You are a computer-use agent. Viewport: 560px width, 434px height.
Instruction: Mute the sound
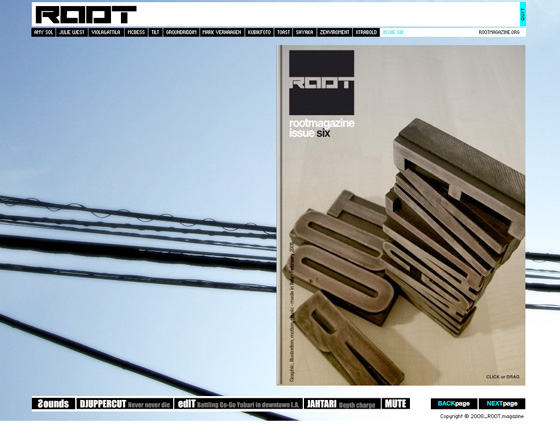(396, 404)
